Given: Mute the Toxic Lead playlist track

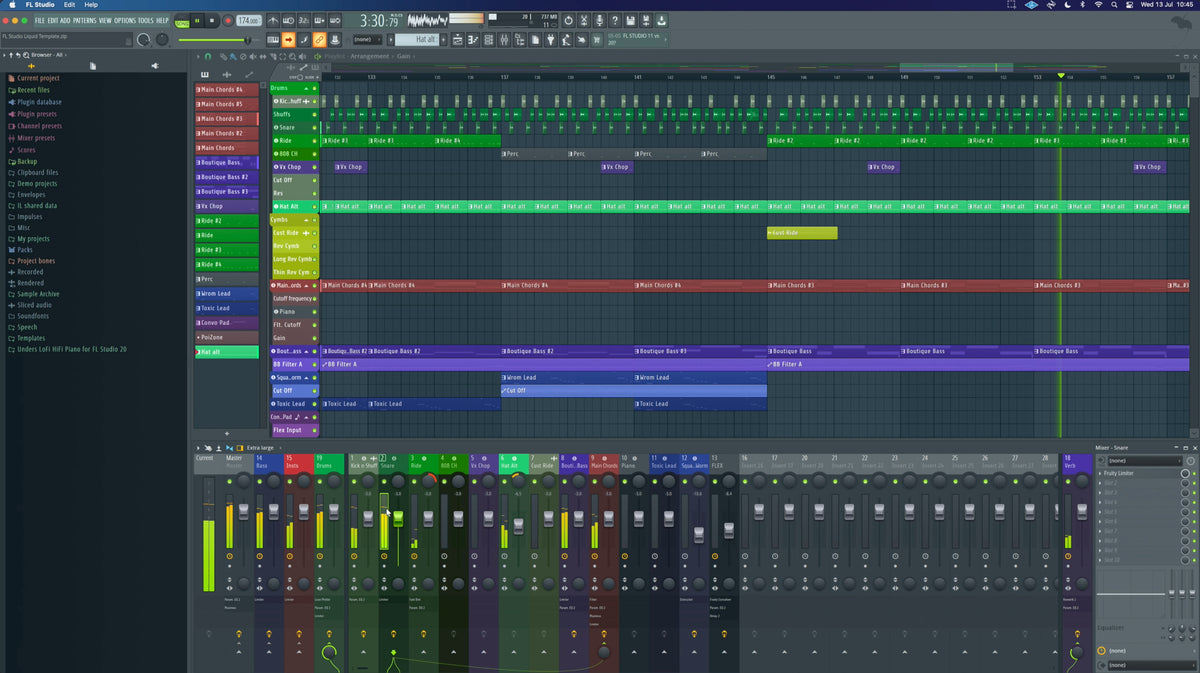Looking at the screenshot, I should [x=314, y=403].
